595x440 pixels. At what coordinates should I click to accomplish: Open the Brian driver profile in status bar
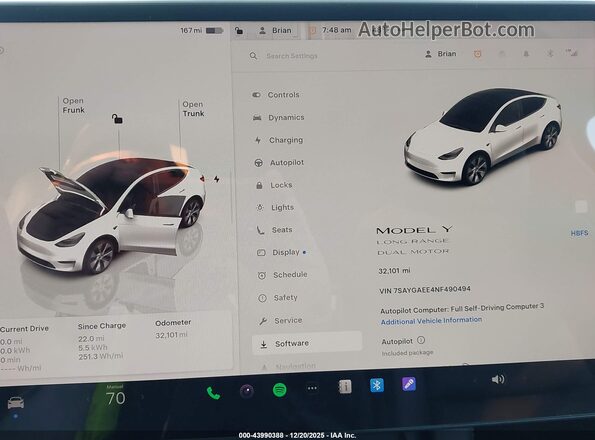[275, 30]
